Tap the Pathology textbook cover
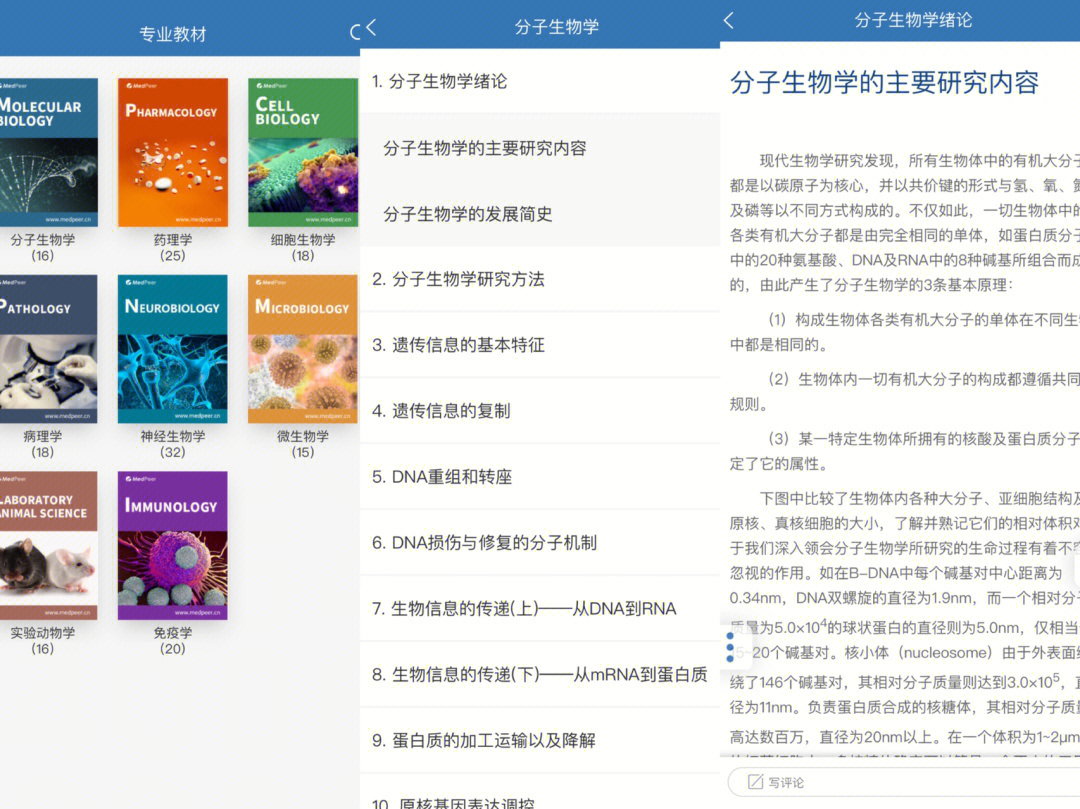 click(x=45, y=349)
